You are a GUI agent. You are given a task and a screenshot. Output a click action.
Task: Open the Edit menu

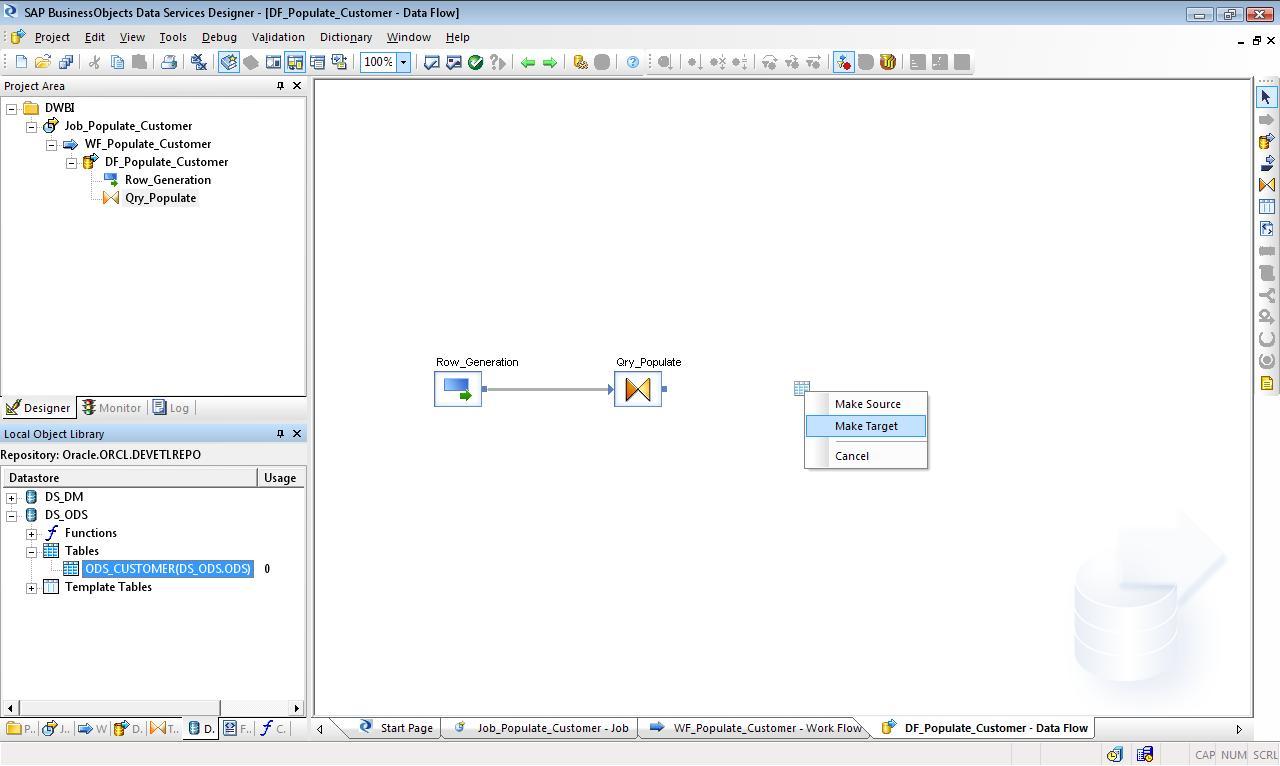(x=94, y=37)
